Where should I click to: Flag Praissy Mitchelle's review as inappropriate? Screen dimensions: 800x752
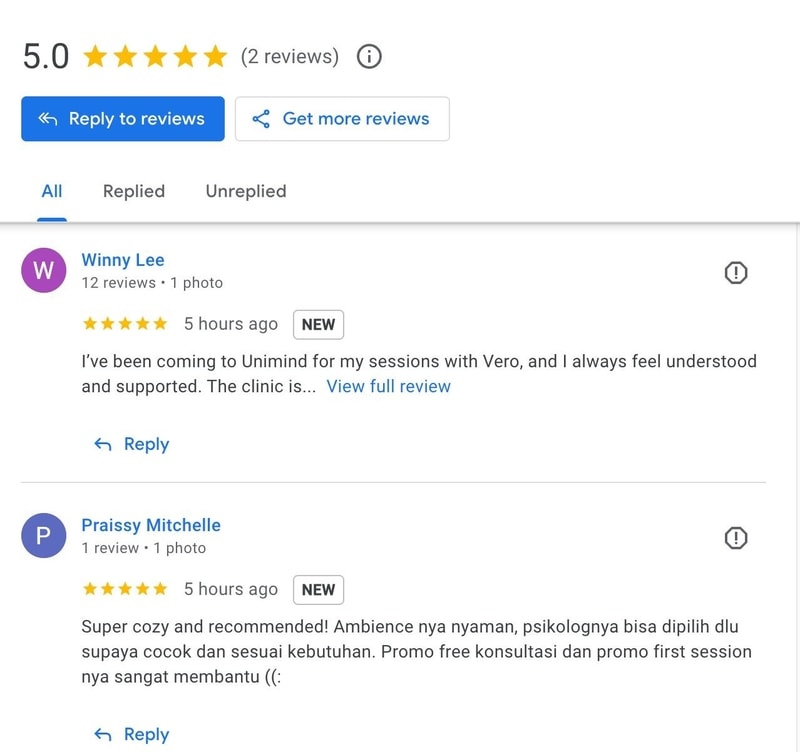tap(736, 538)
